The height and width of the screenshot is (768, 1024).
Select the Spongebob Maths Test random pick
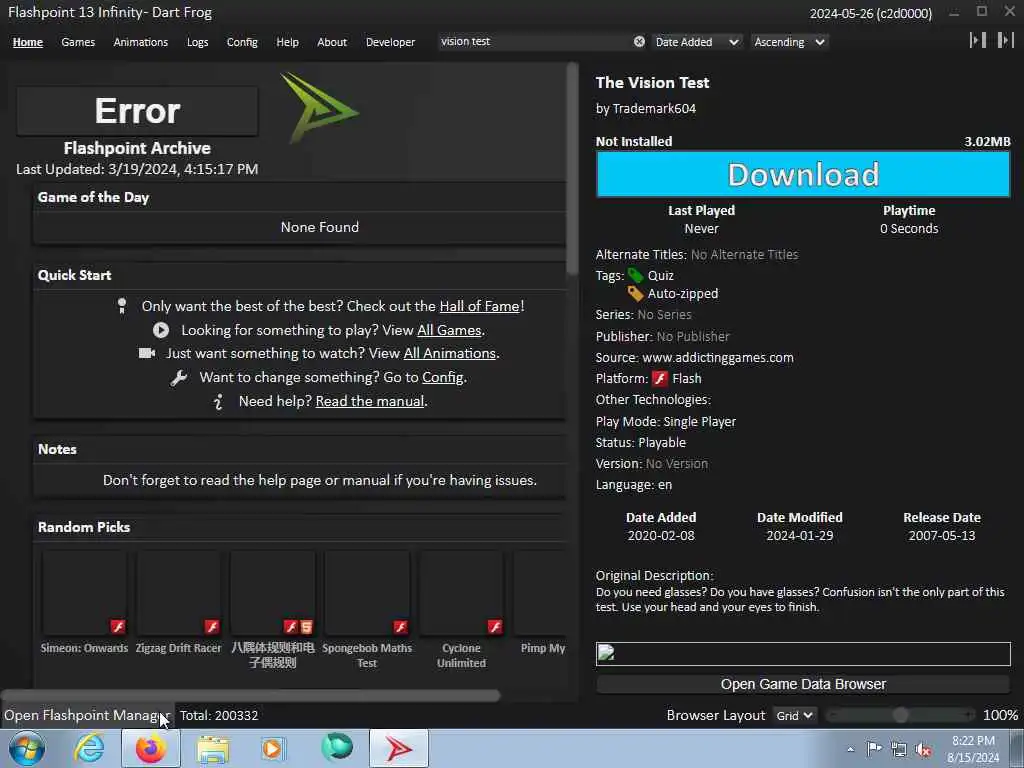[x=367, y=609]
